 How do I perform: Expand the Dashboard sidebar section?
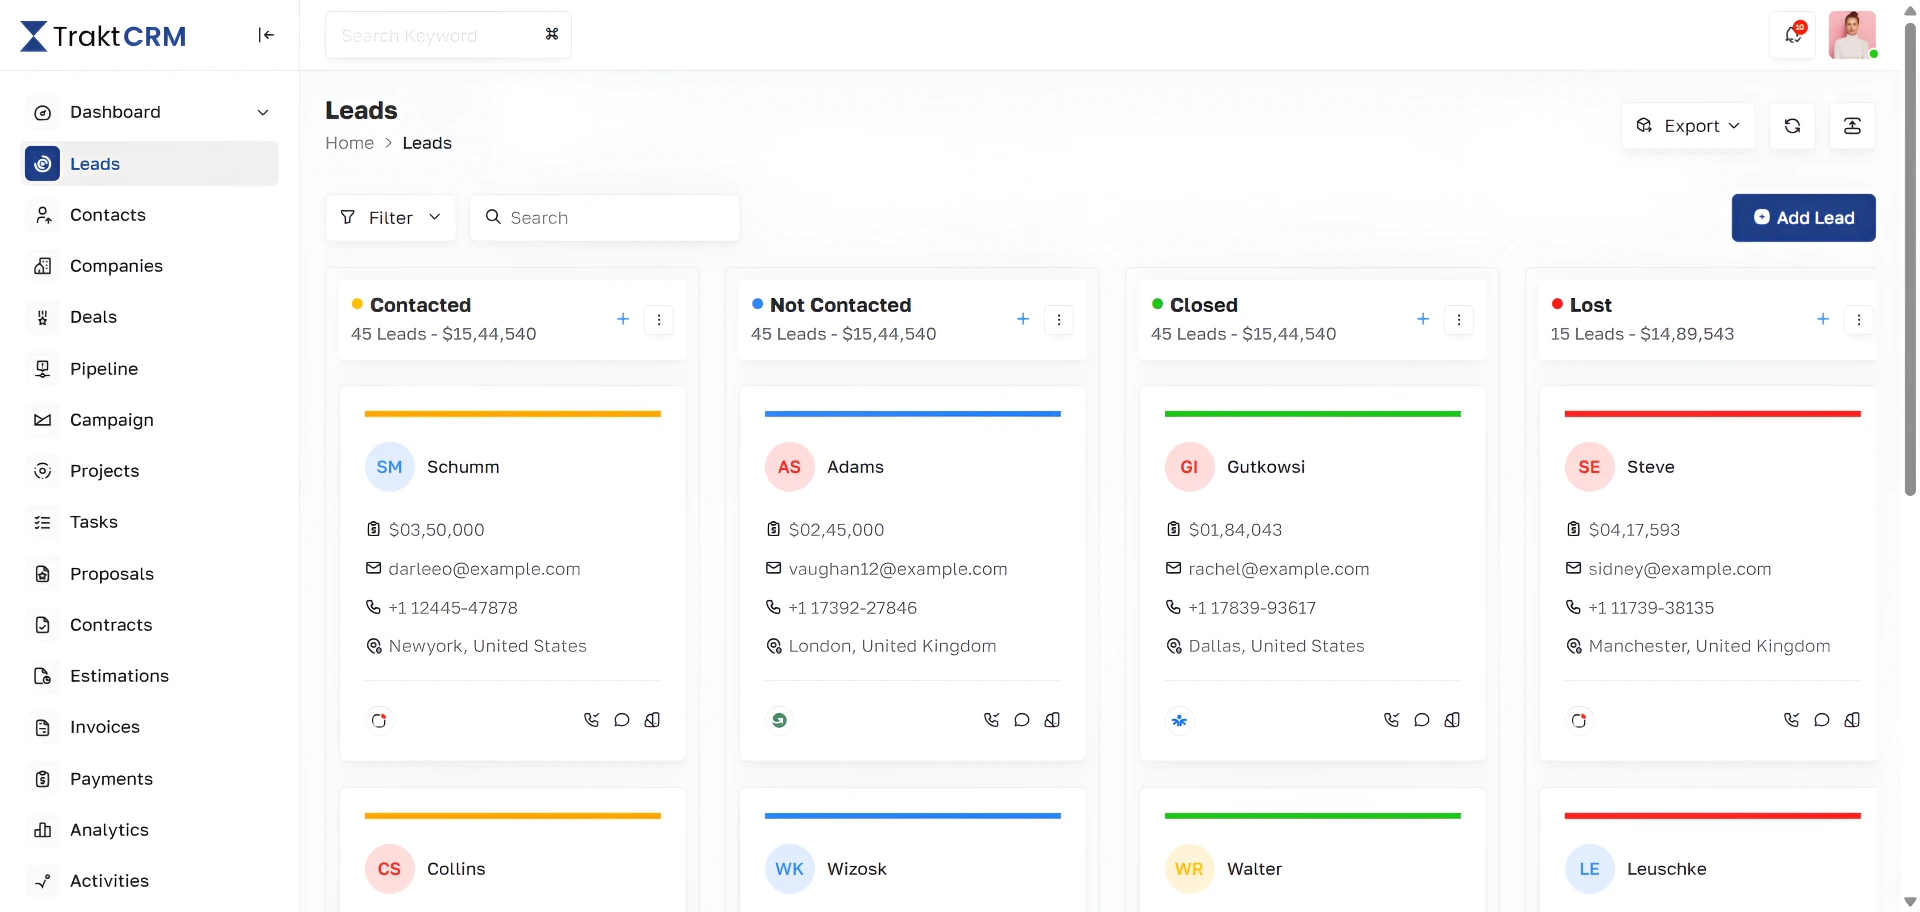262,112
